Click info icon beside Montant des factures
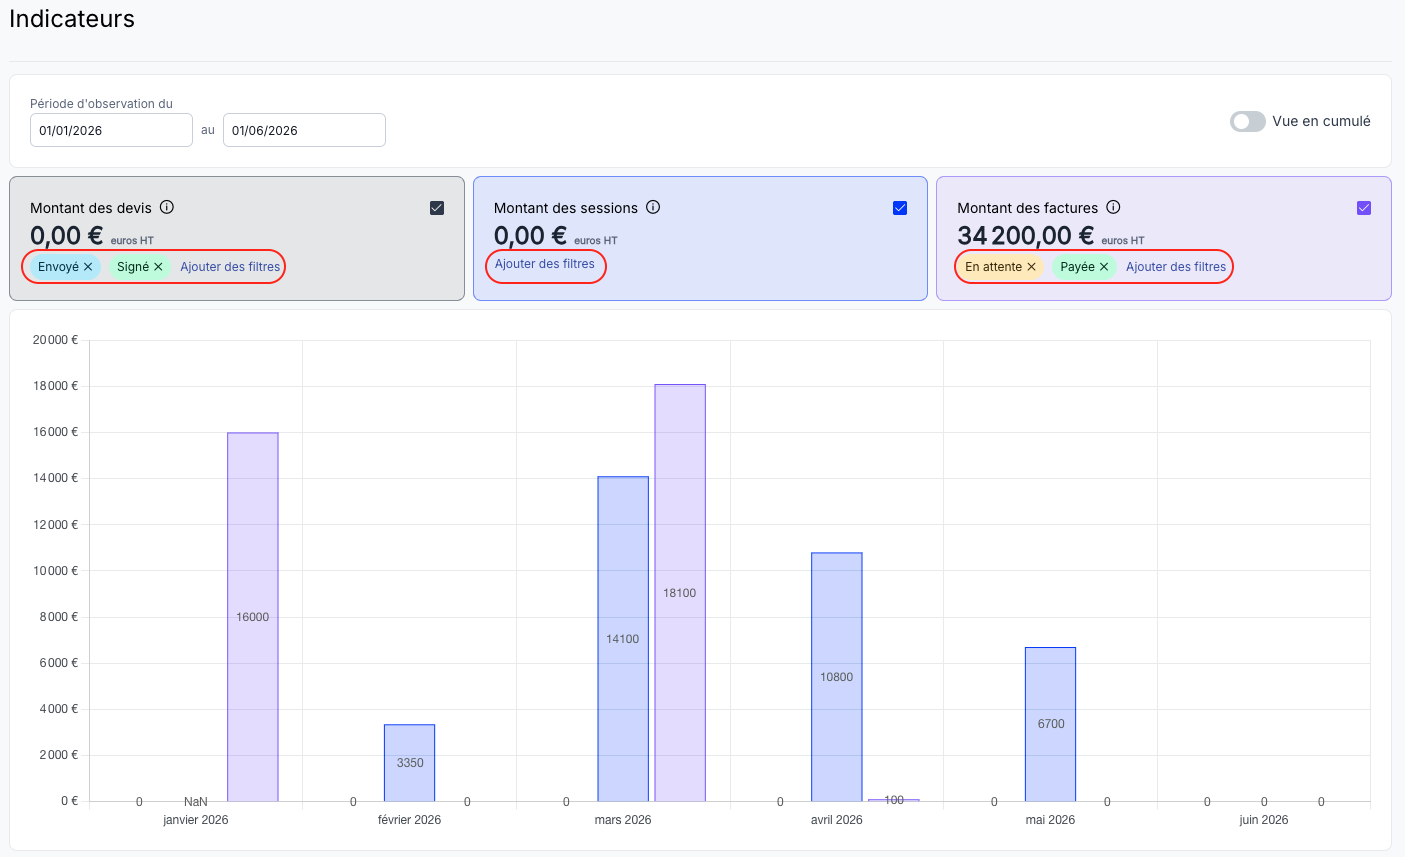This screenshot has height=857, width=1405. (x=1113, y=207)
